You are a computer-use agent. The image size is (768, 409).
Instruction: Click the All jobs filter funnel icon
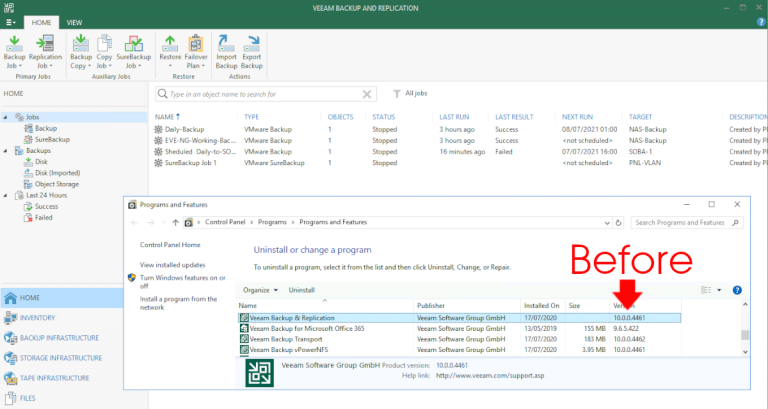coord(397,93)
